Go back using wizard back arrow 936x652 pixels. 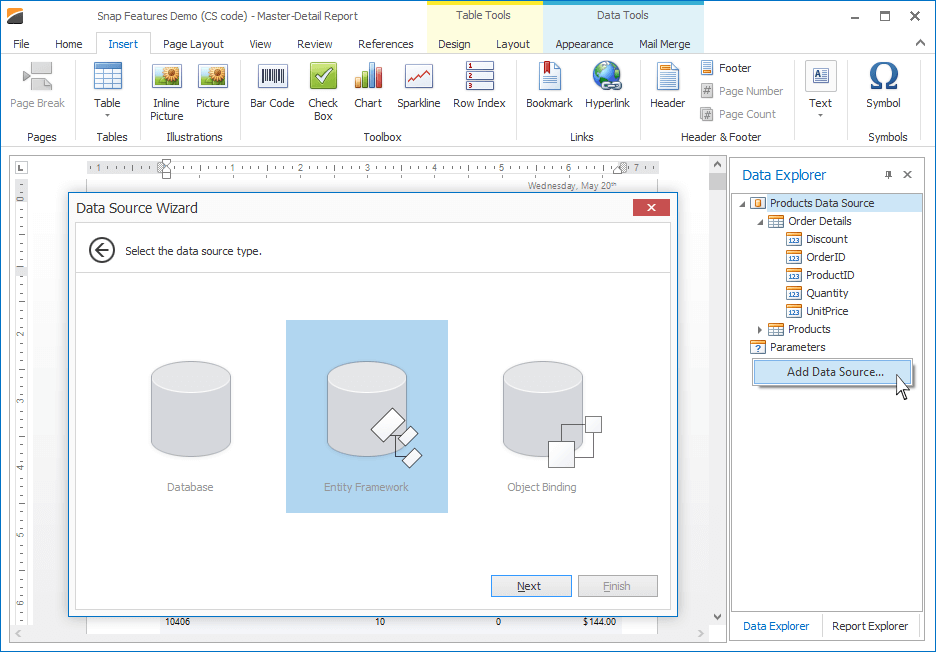point(102,250)
